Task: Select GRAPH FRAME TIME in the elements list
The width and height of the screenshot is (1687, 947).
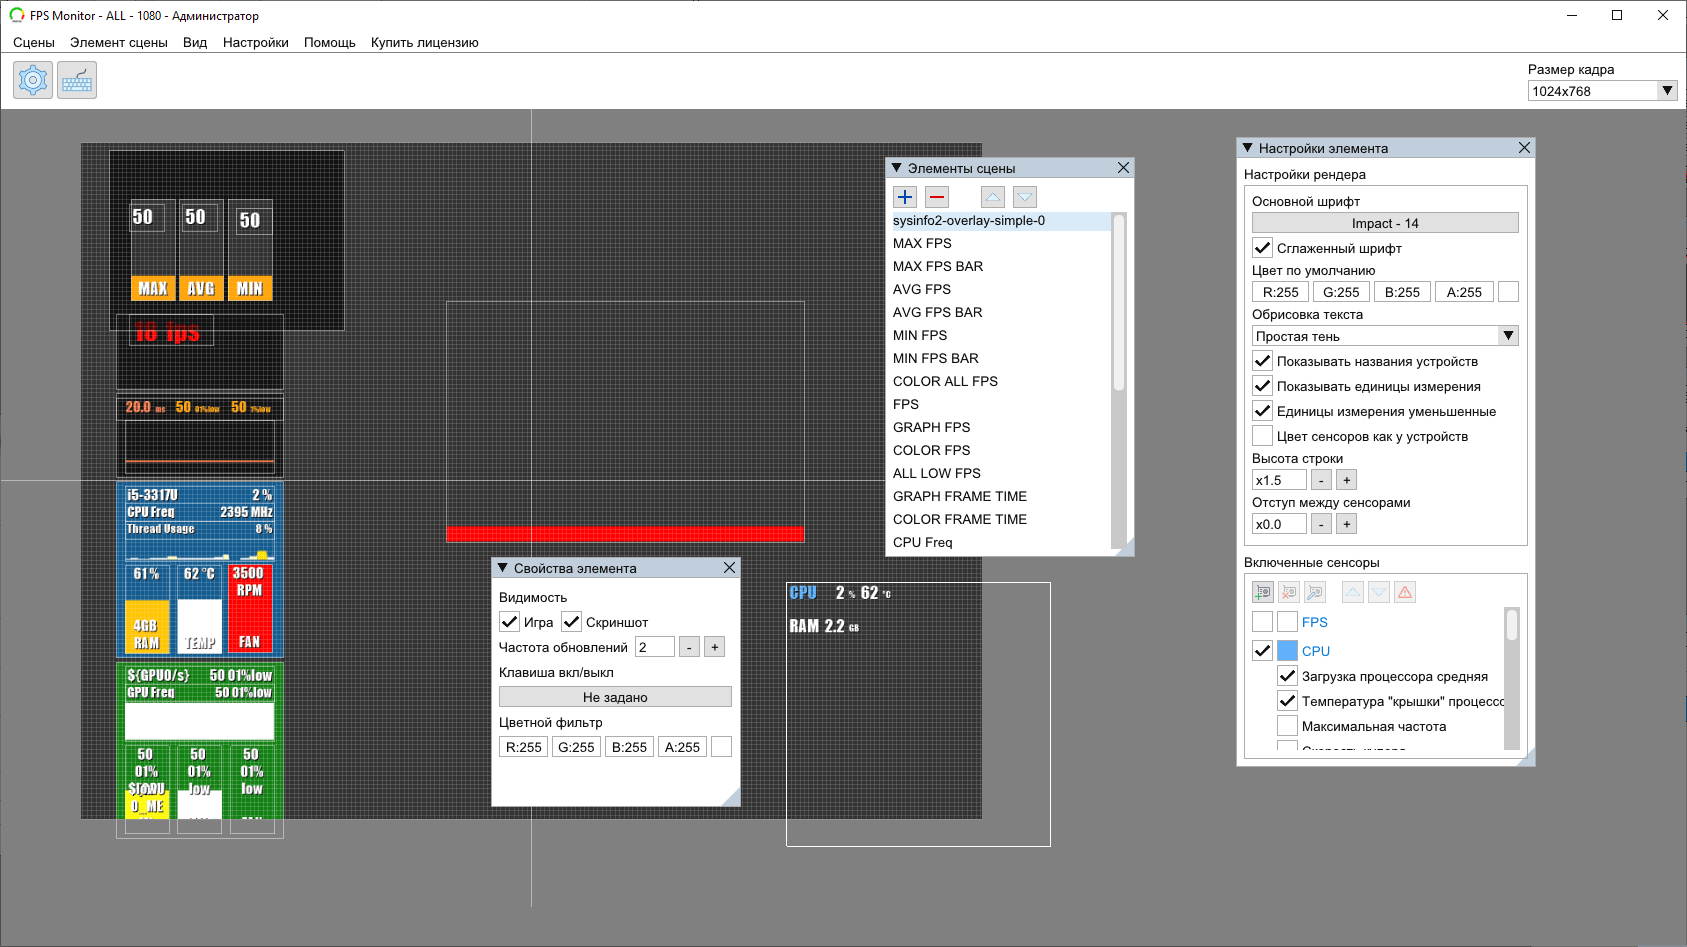Action: click(960, 496)
